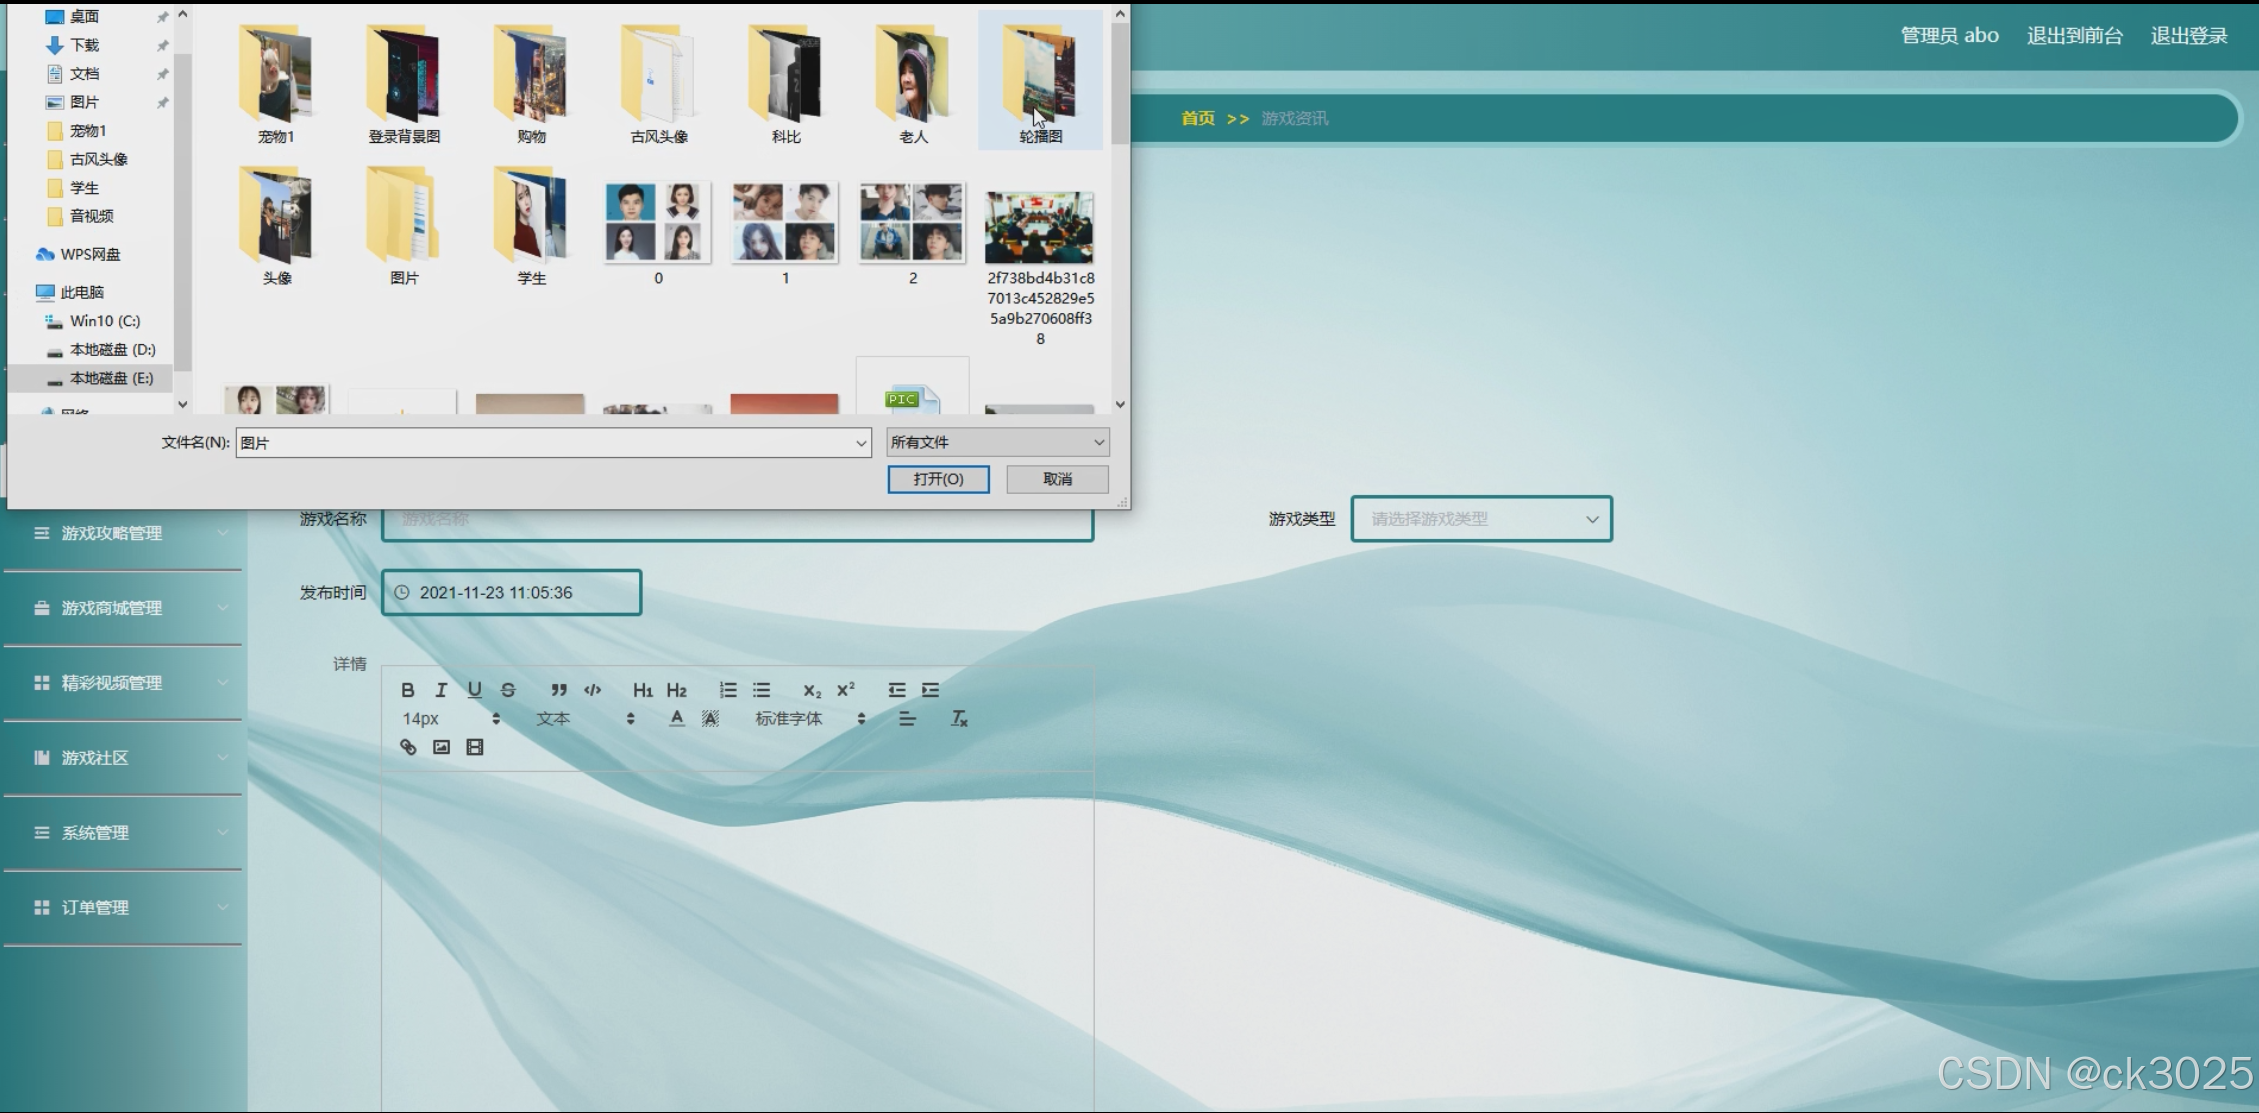This screenshot has height=1113, width=2259.
Task: Click the 打开(O) button in the dialog
Action: tap(937, 479)
